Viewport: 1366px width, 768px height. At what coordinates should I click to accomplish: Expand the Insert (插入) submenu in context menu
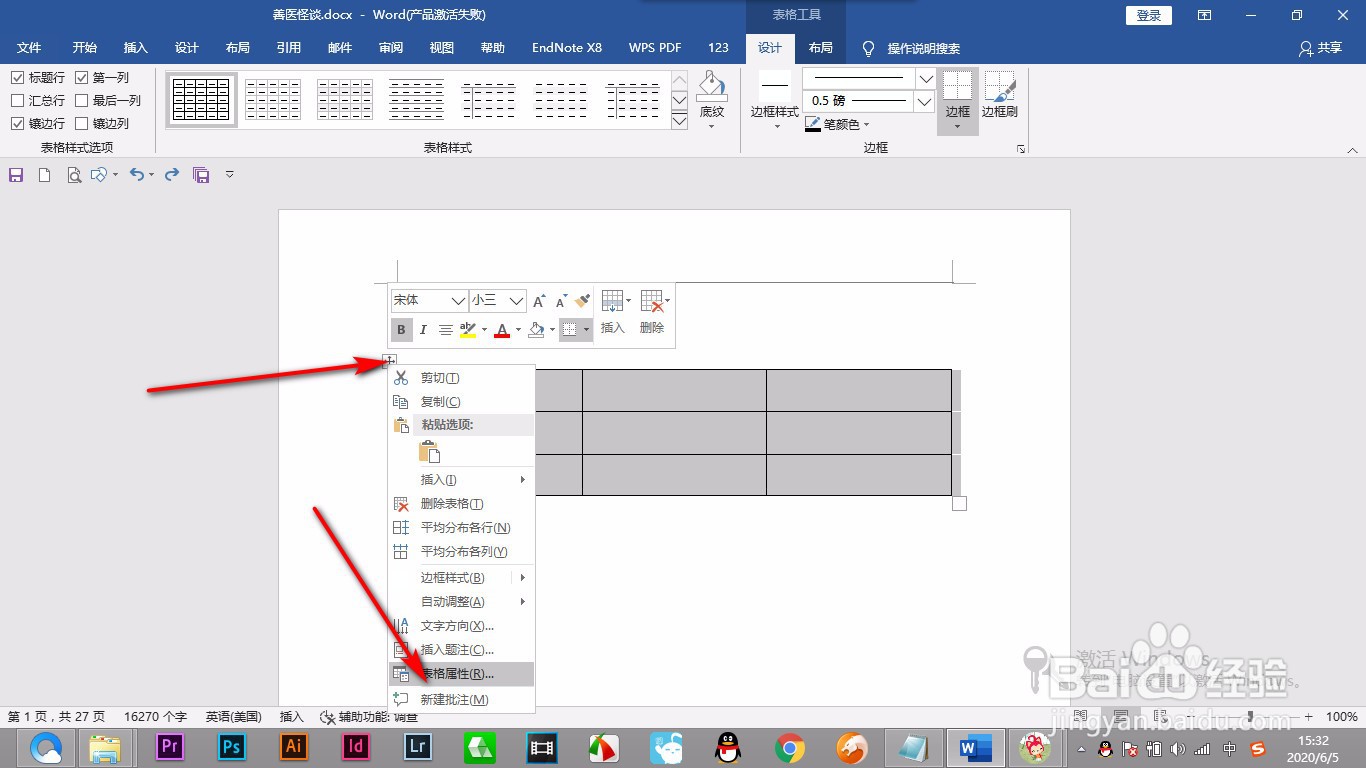461,480
